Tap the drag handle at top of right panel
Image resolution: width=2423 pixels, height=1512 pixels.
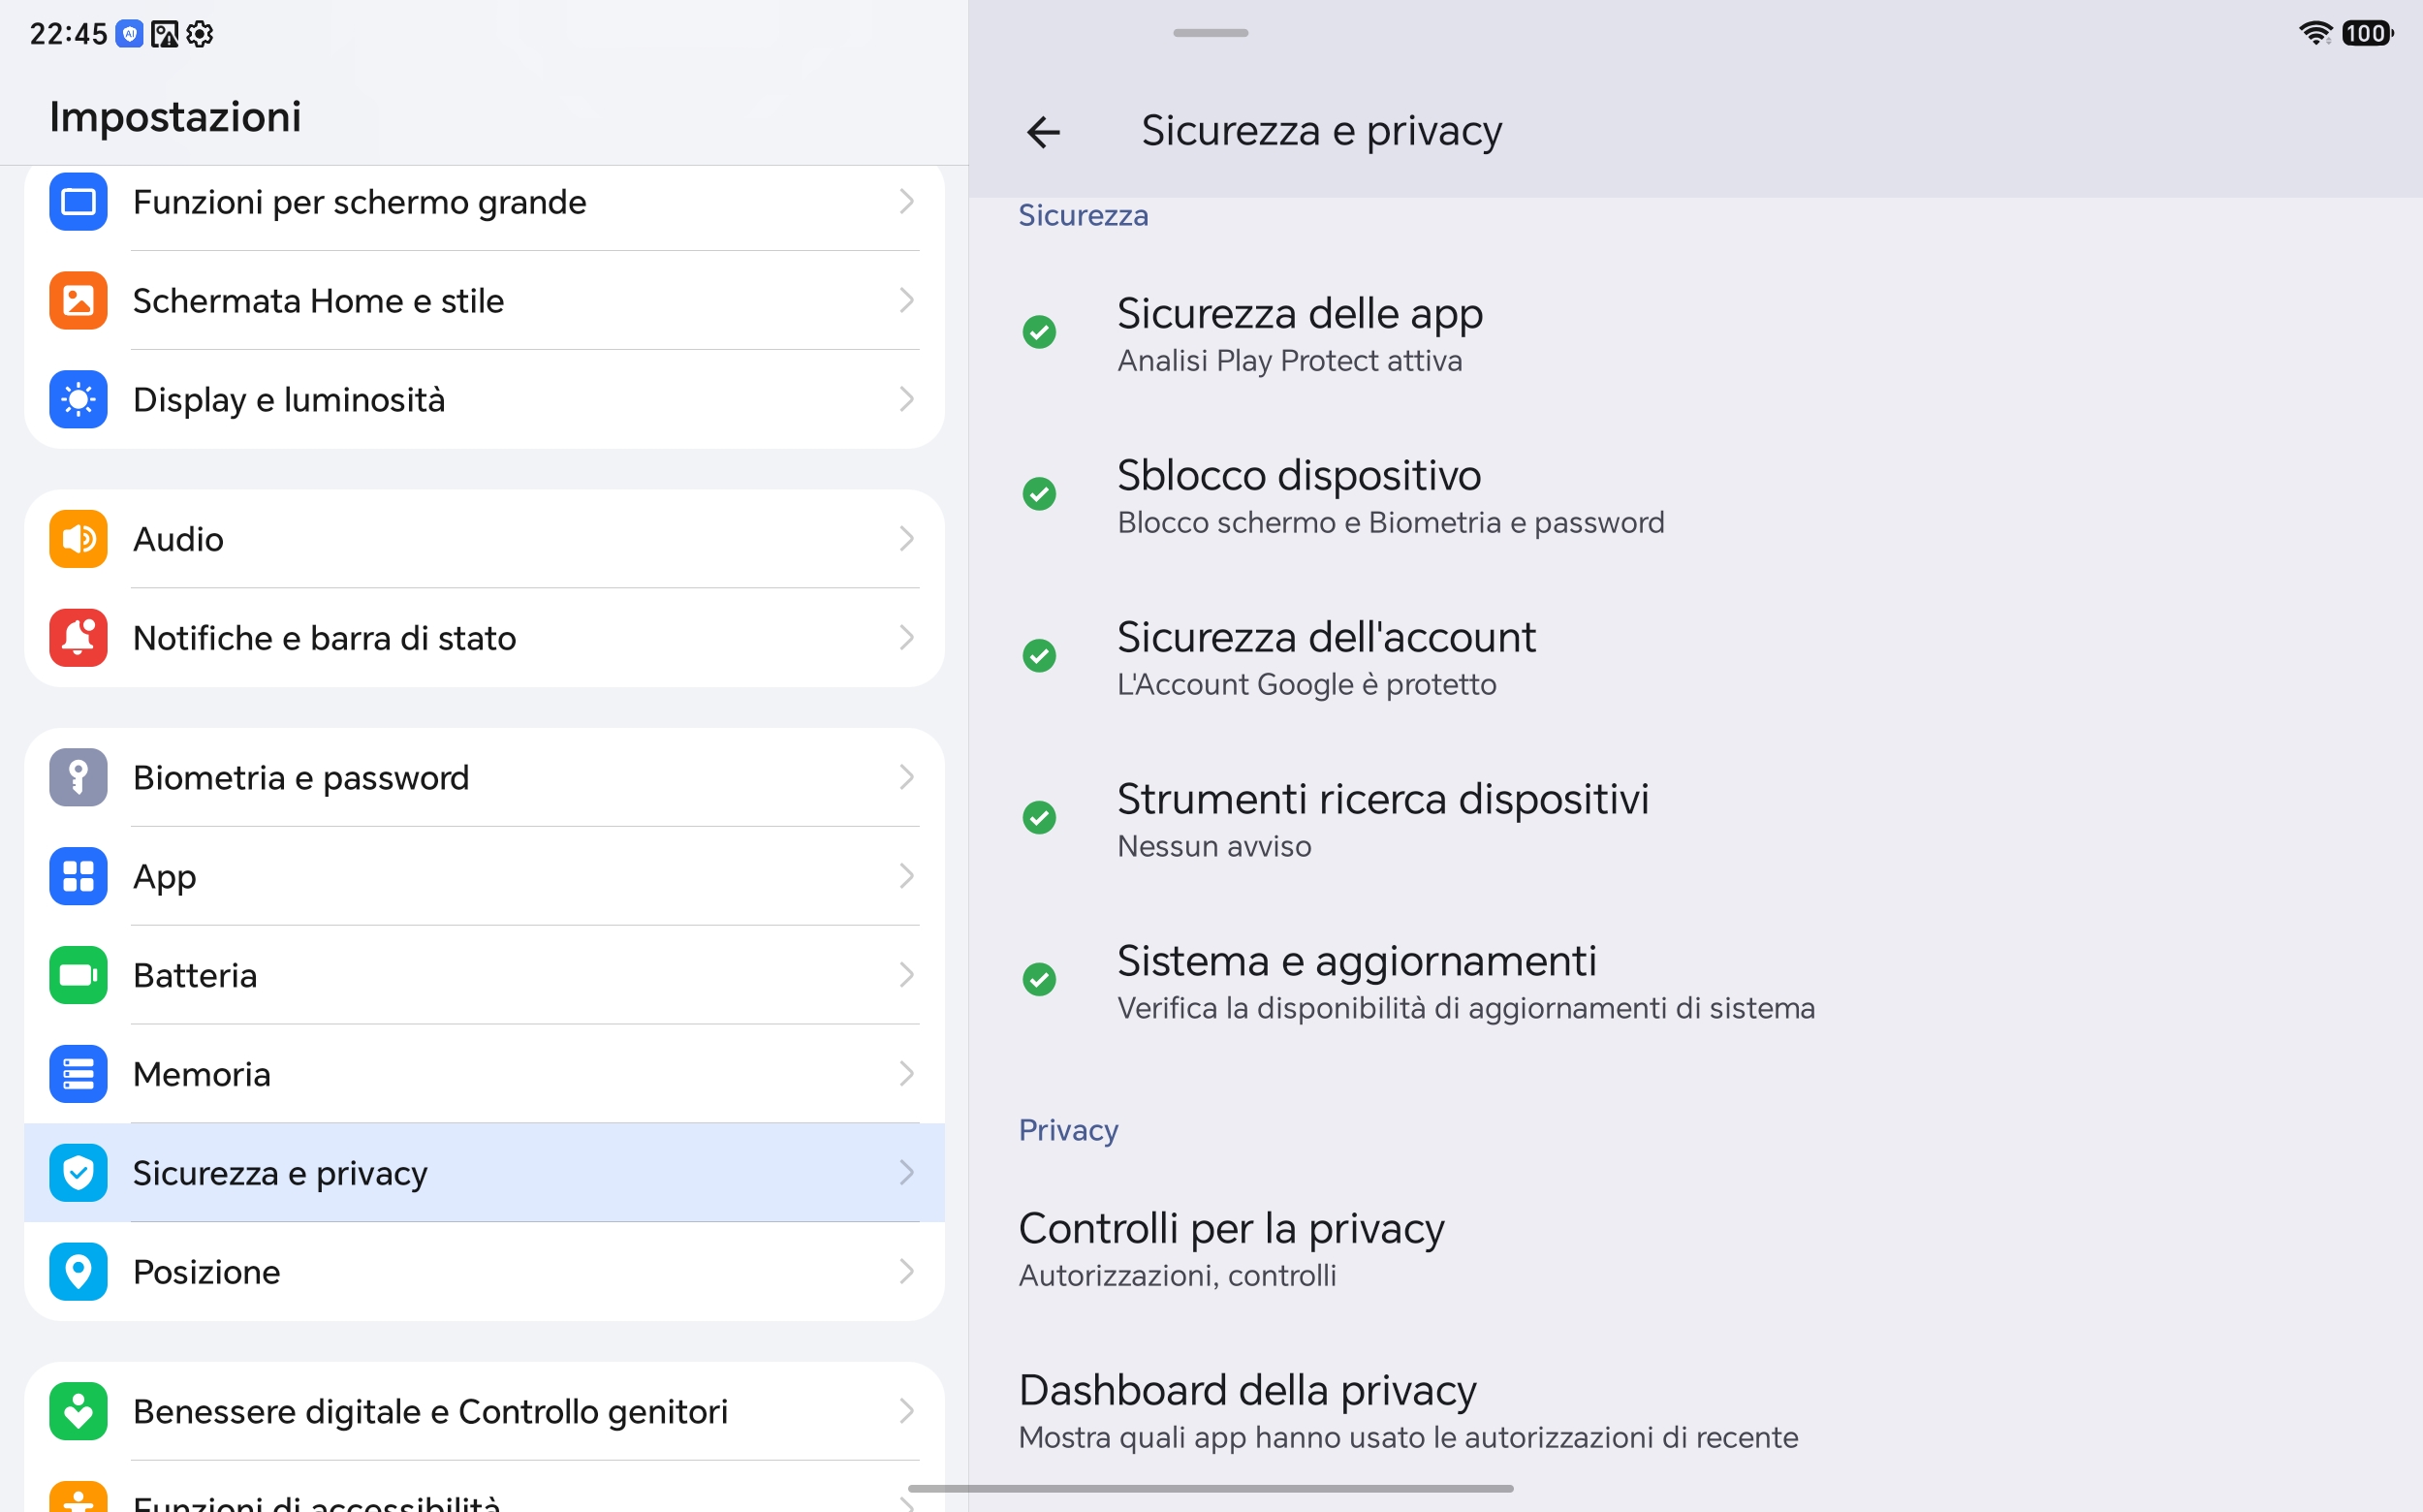(1210, 33)
